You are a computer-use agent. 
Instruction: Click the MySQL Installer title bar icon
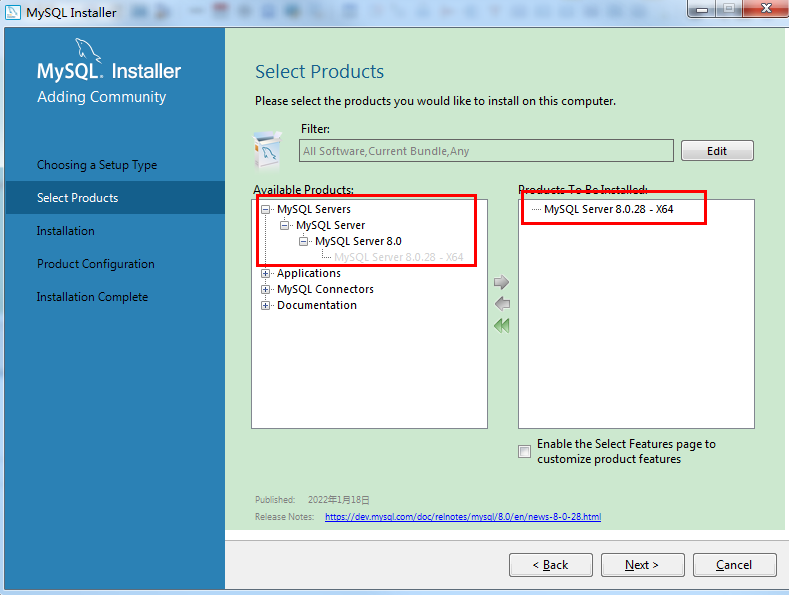[13, 12]
